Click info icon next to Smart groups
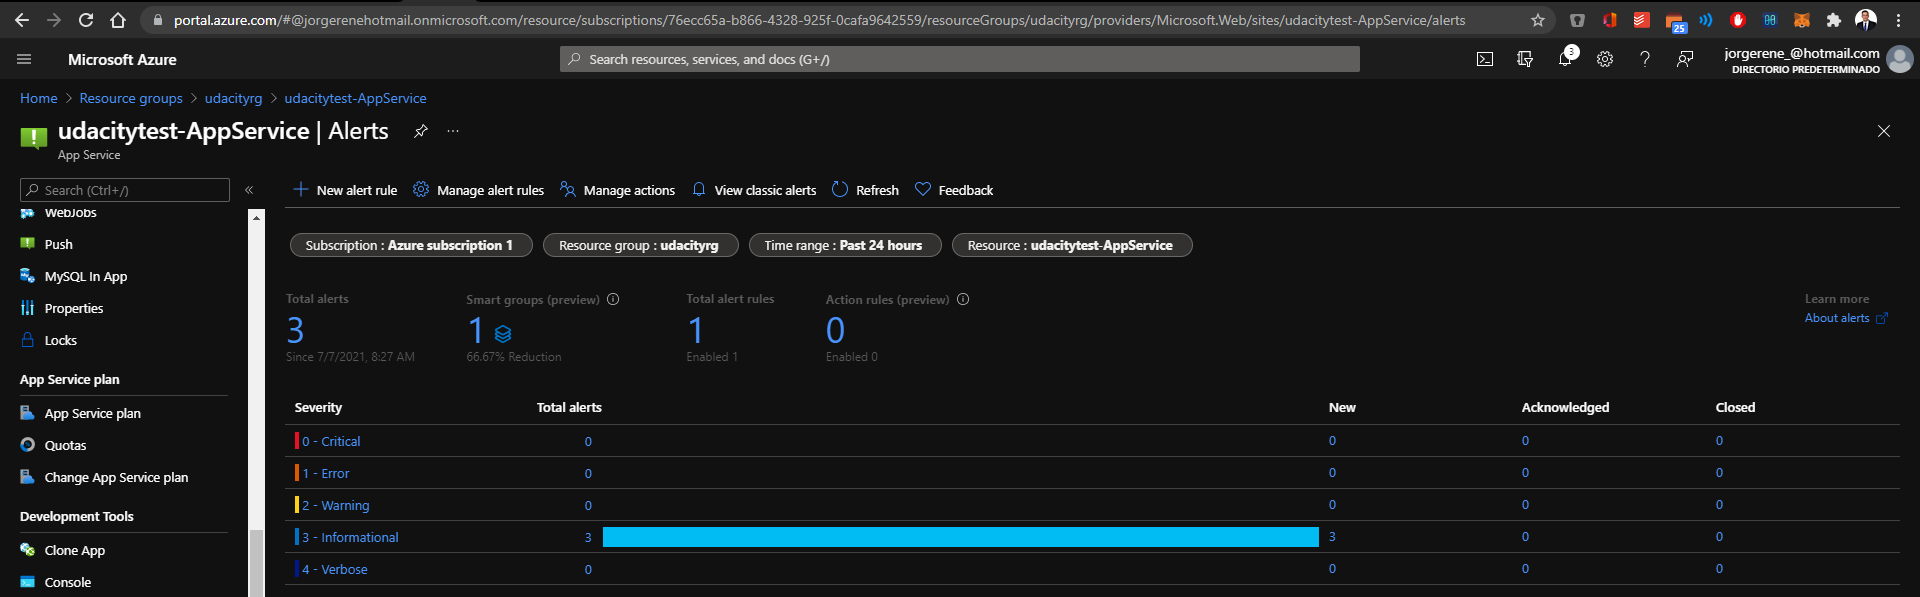 pyautogui.click(x=613, y=299)
